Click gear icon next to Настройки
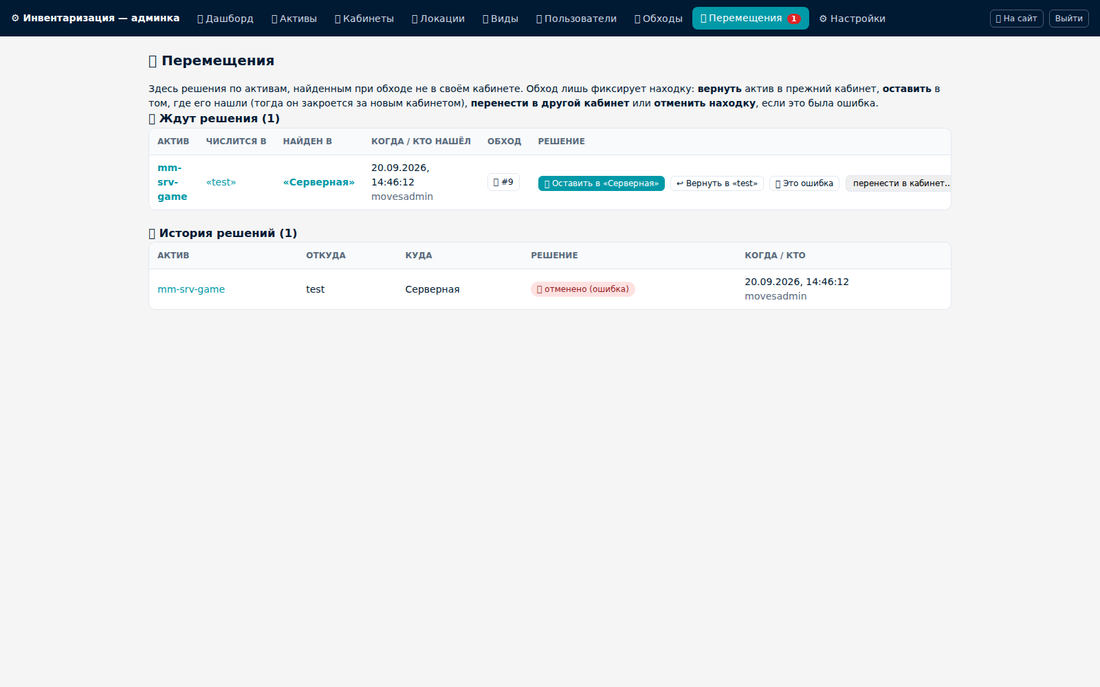Viewport: 1100px width, 687px height. click(823, 19)
